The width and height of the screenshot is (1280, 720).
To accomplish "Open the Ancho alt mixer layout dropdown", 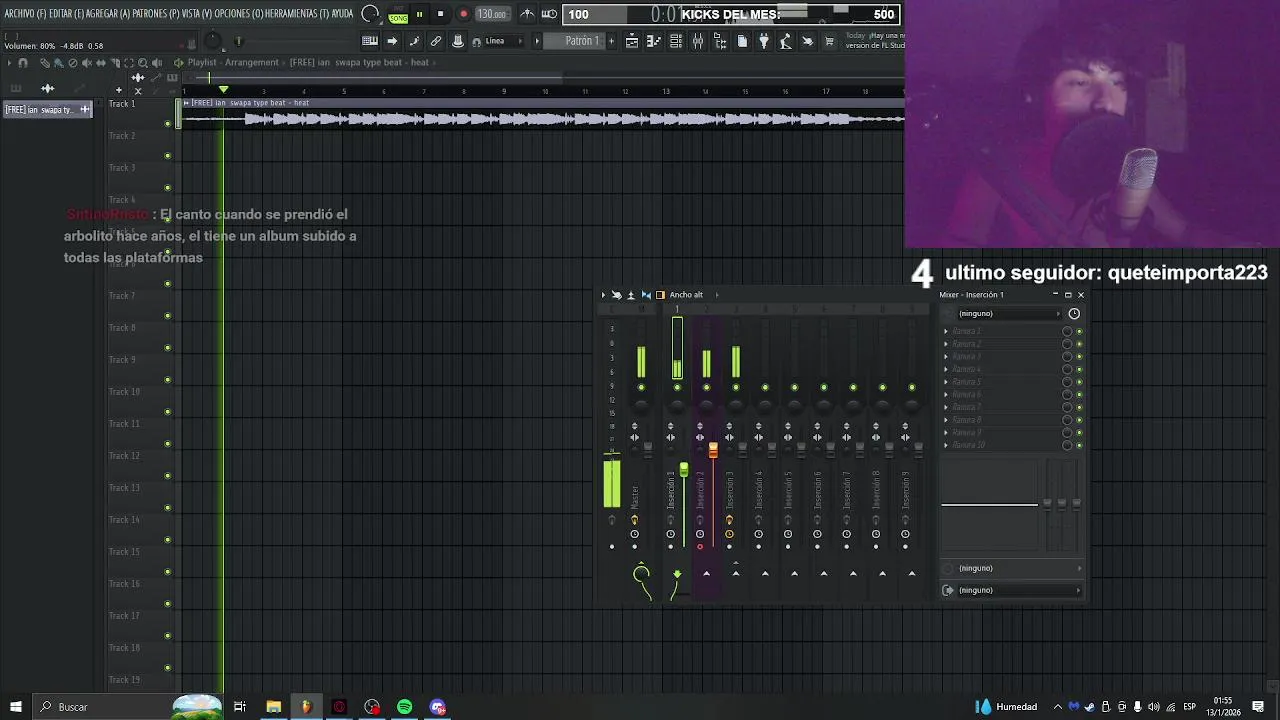I will coord(692,295).
